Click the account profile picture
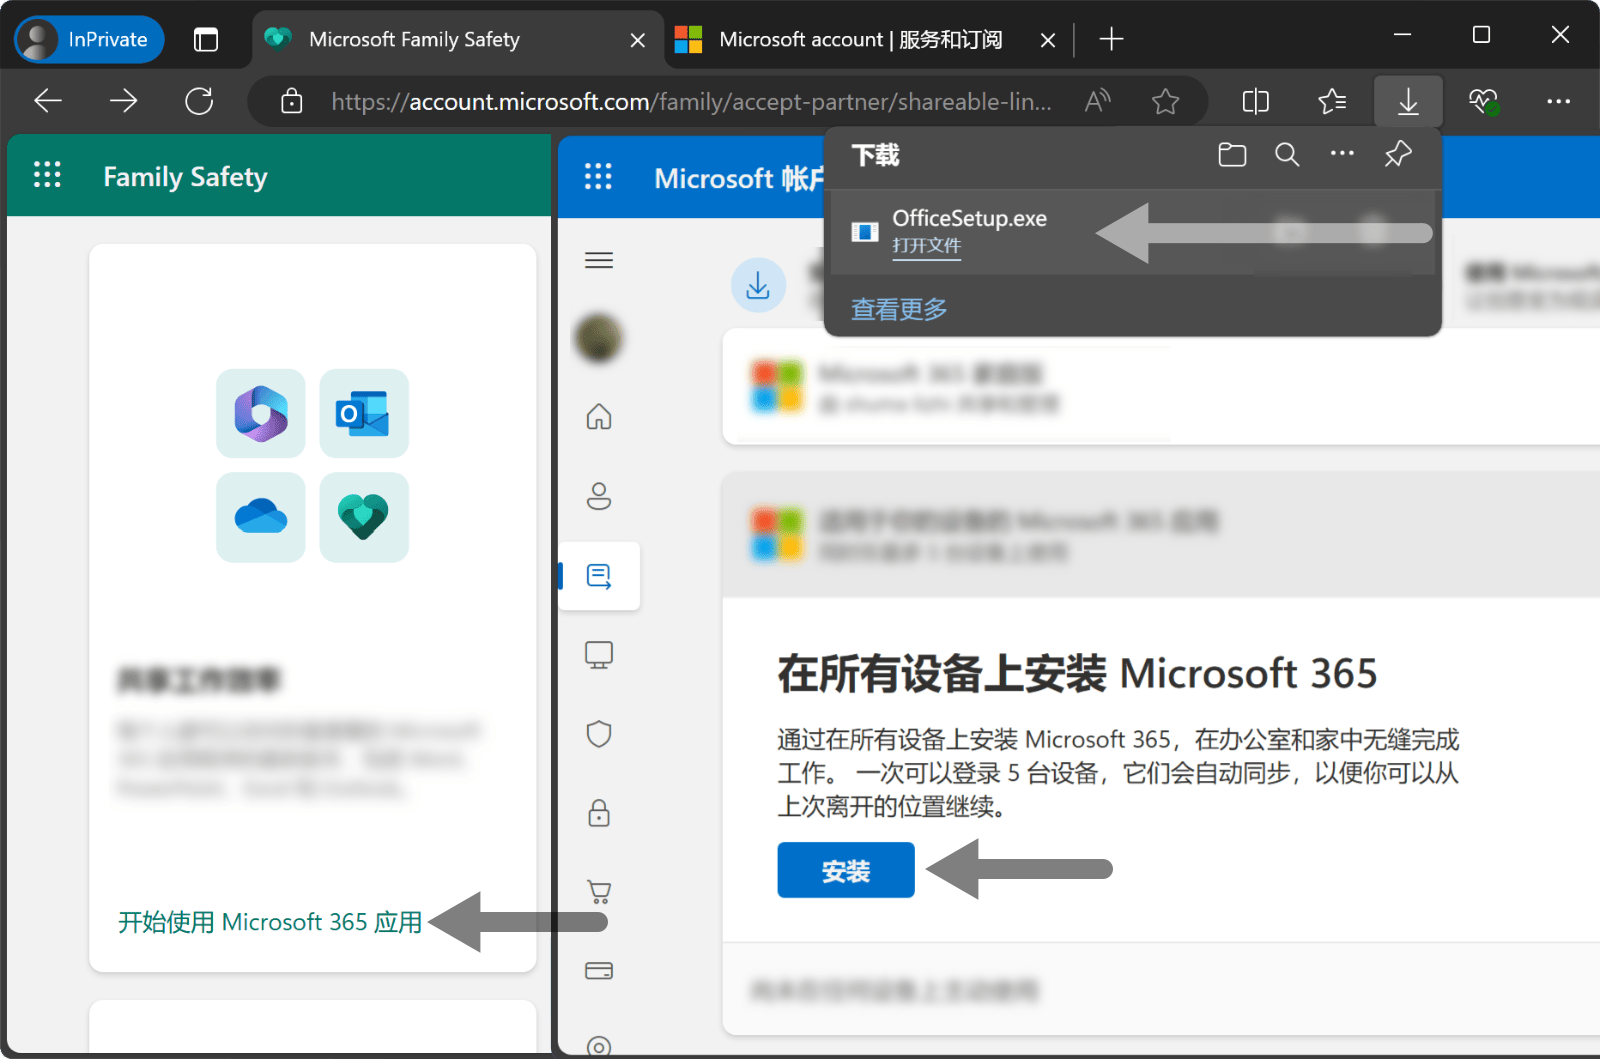Viewport: 1600px width, 1059px height. point(598,337)
